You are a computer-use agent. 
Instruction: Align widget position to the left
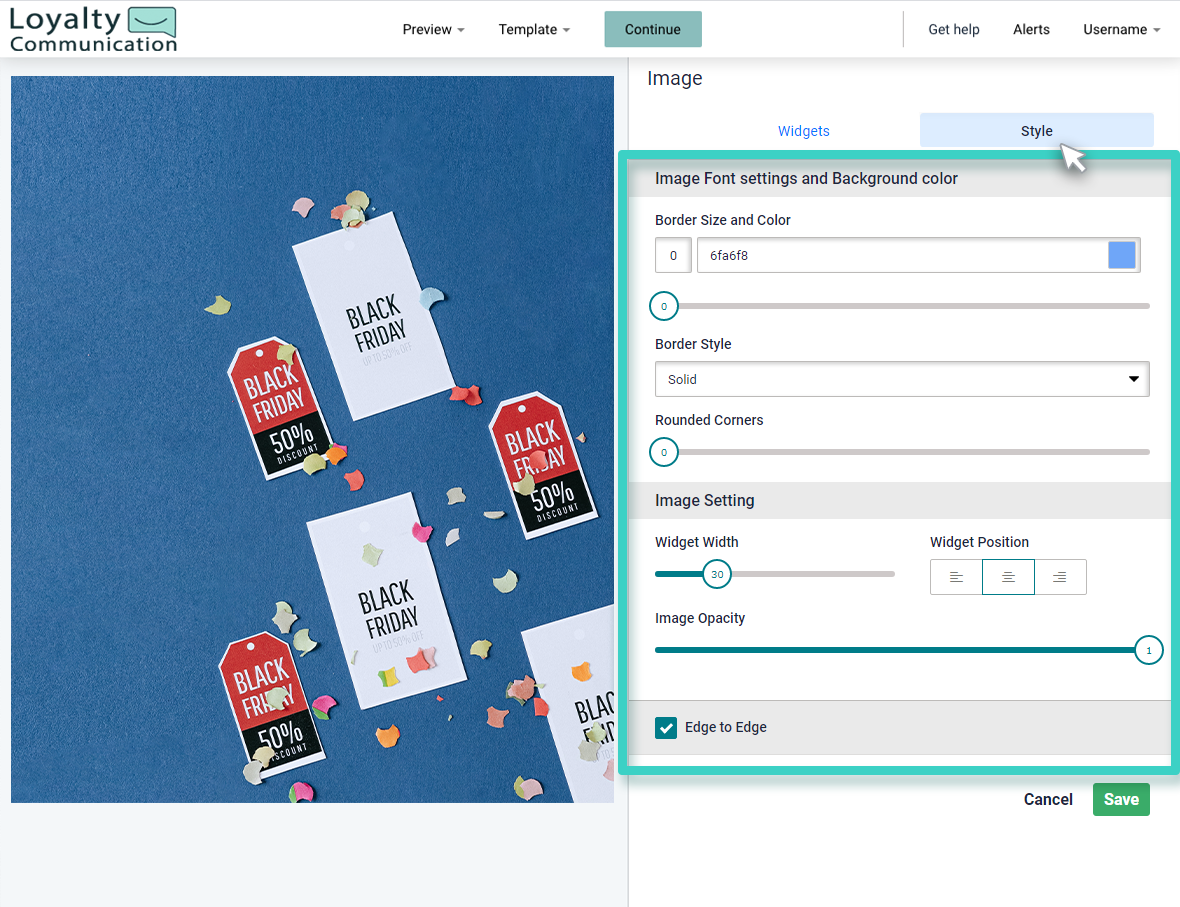click(x=955, y=577)
